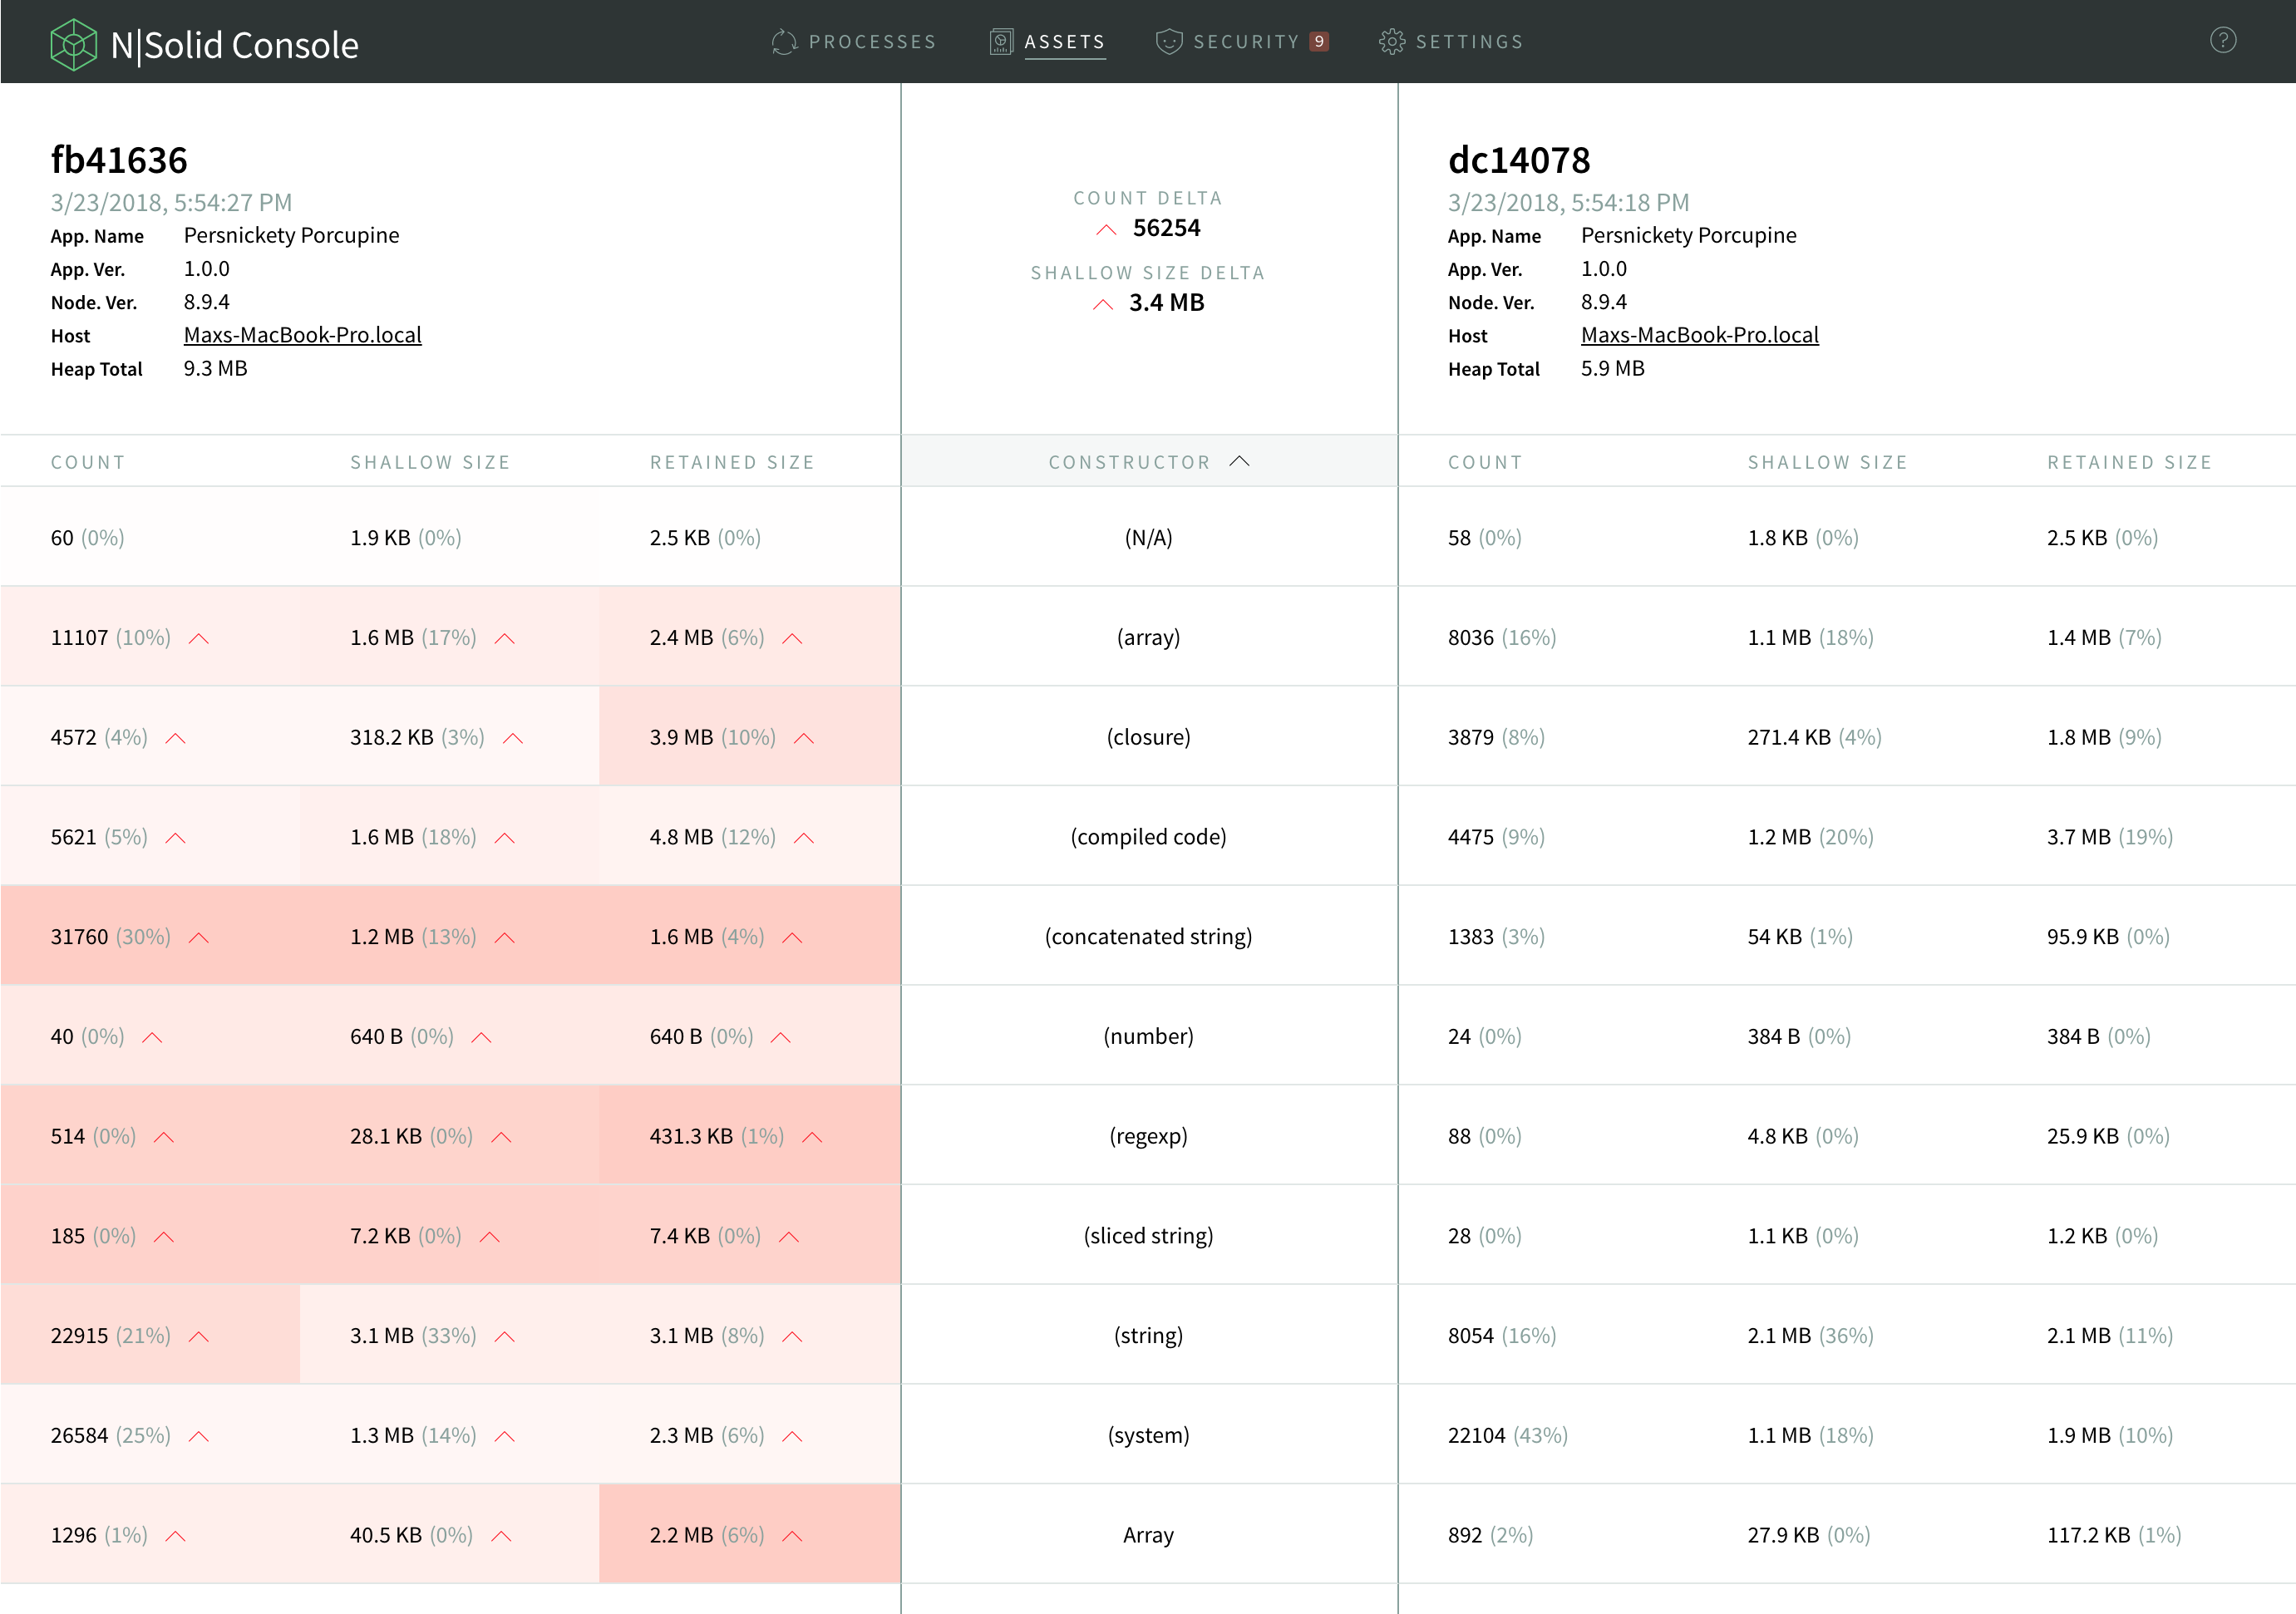2296x1614 pixels.
Task: Switch to the Processes tab
Action: click(871, 42)
